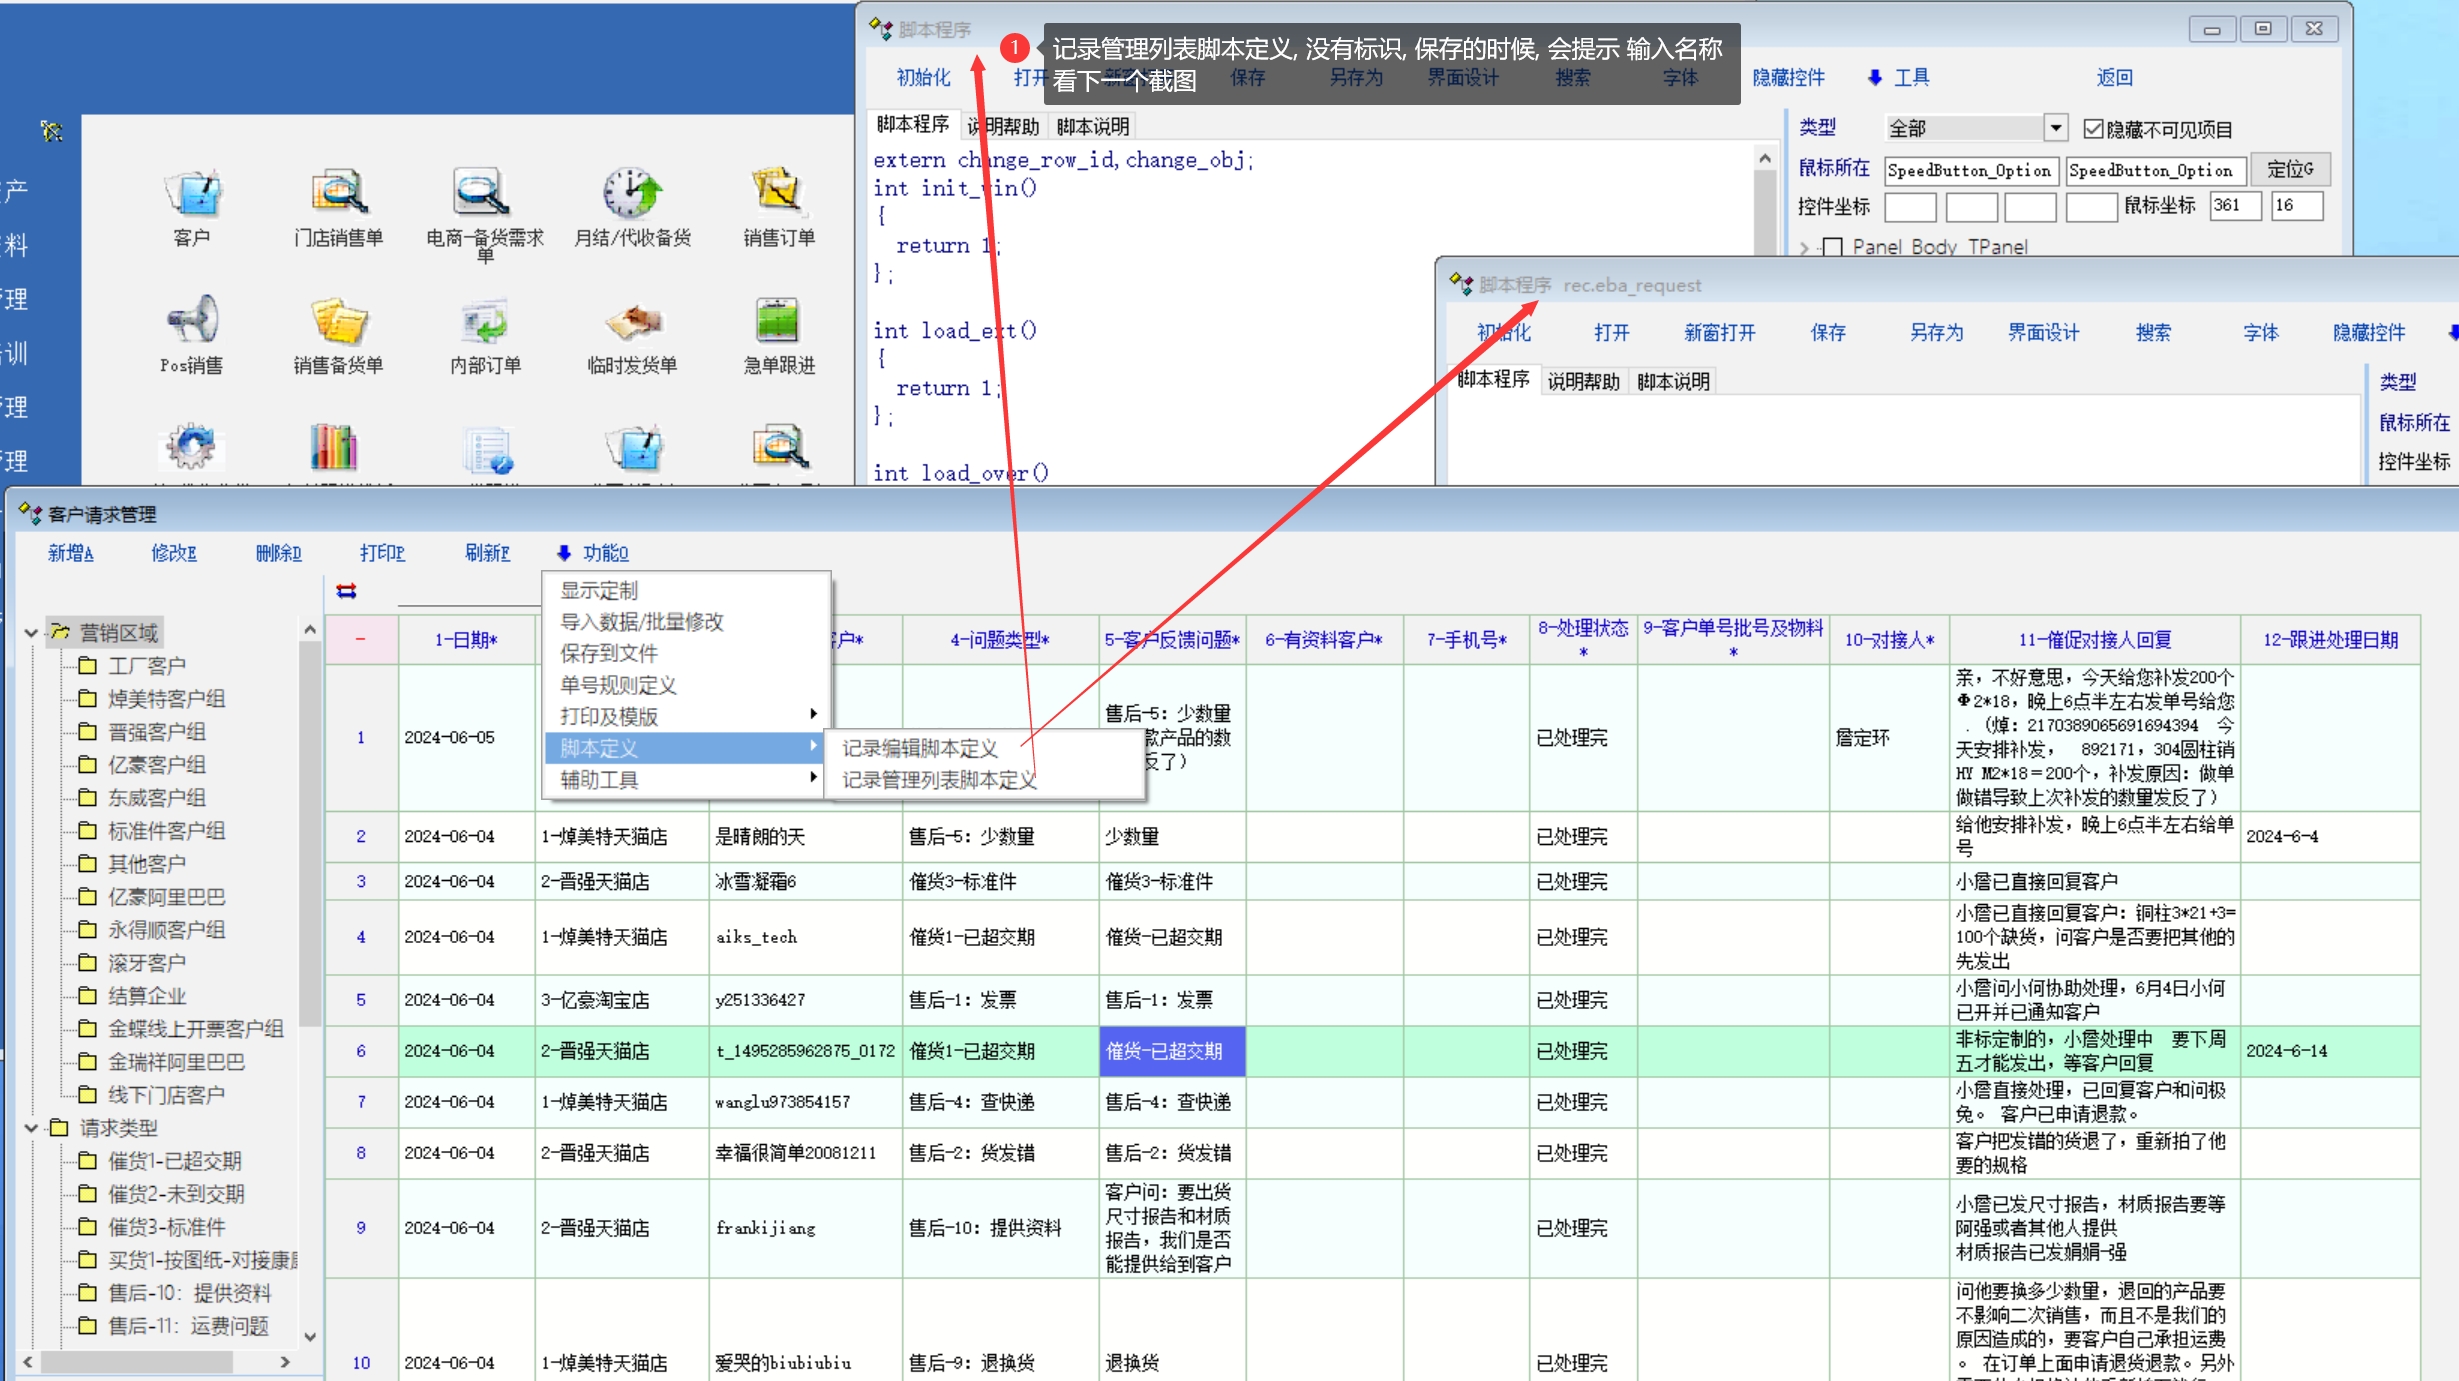The height and width of the screenshot is (1381, 2459).
Task: Switch to the 脚本说明 tab
Action: click(1092, 126)
